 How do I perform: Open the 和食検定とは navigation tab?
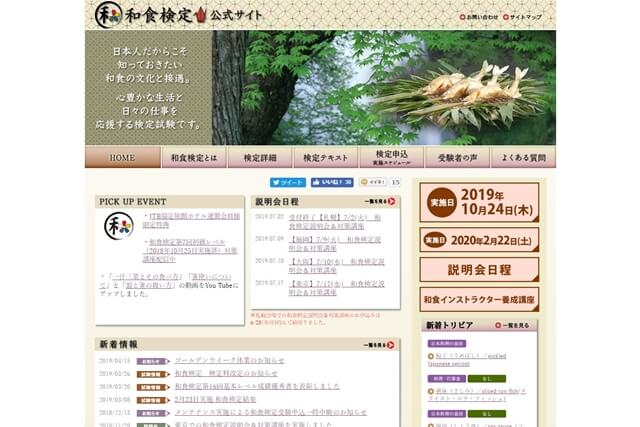[x=194, y=157]
